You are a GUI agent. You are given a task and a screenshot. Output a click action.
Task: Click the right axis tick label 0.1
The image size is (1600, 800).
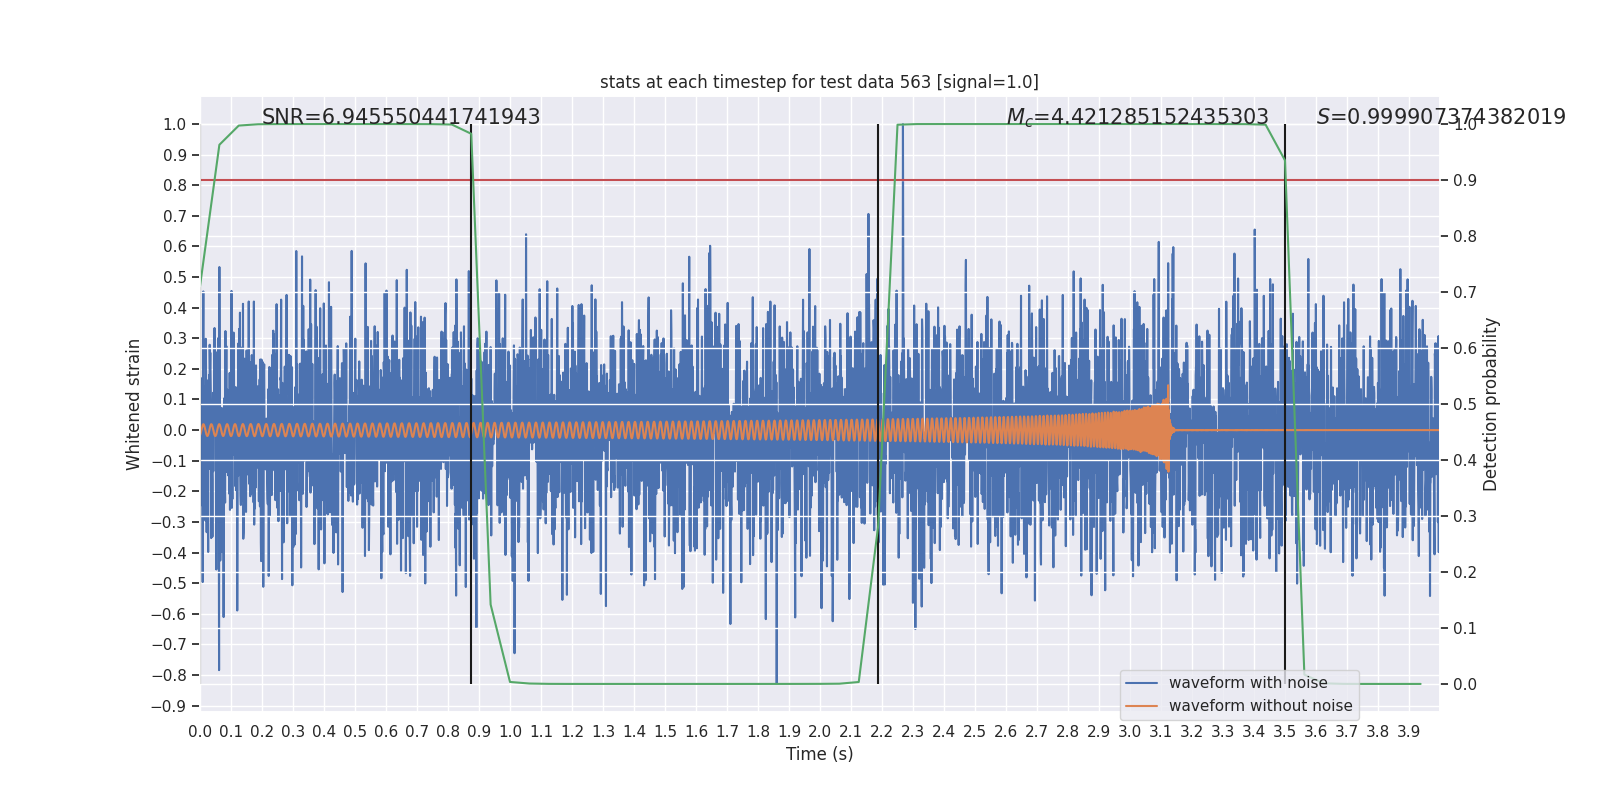[1465, 628]
